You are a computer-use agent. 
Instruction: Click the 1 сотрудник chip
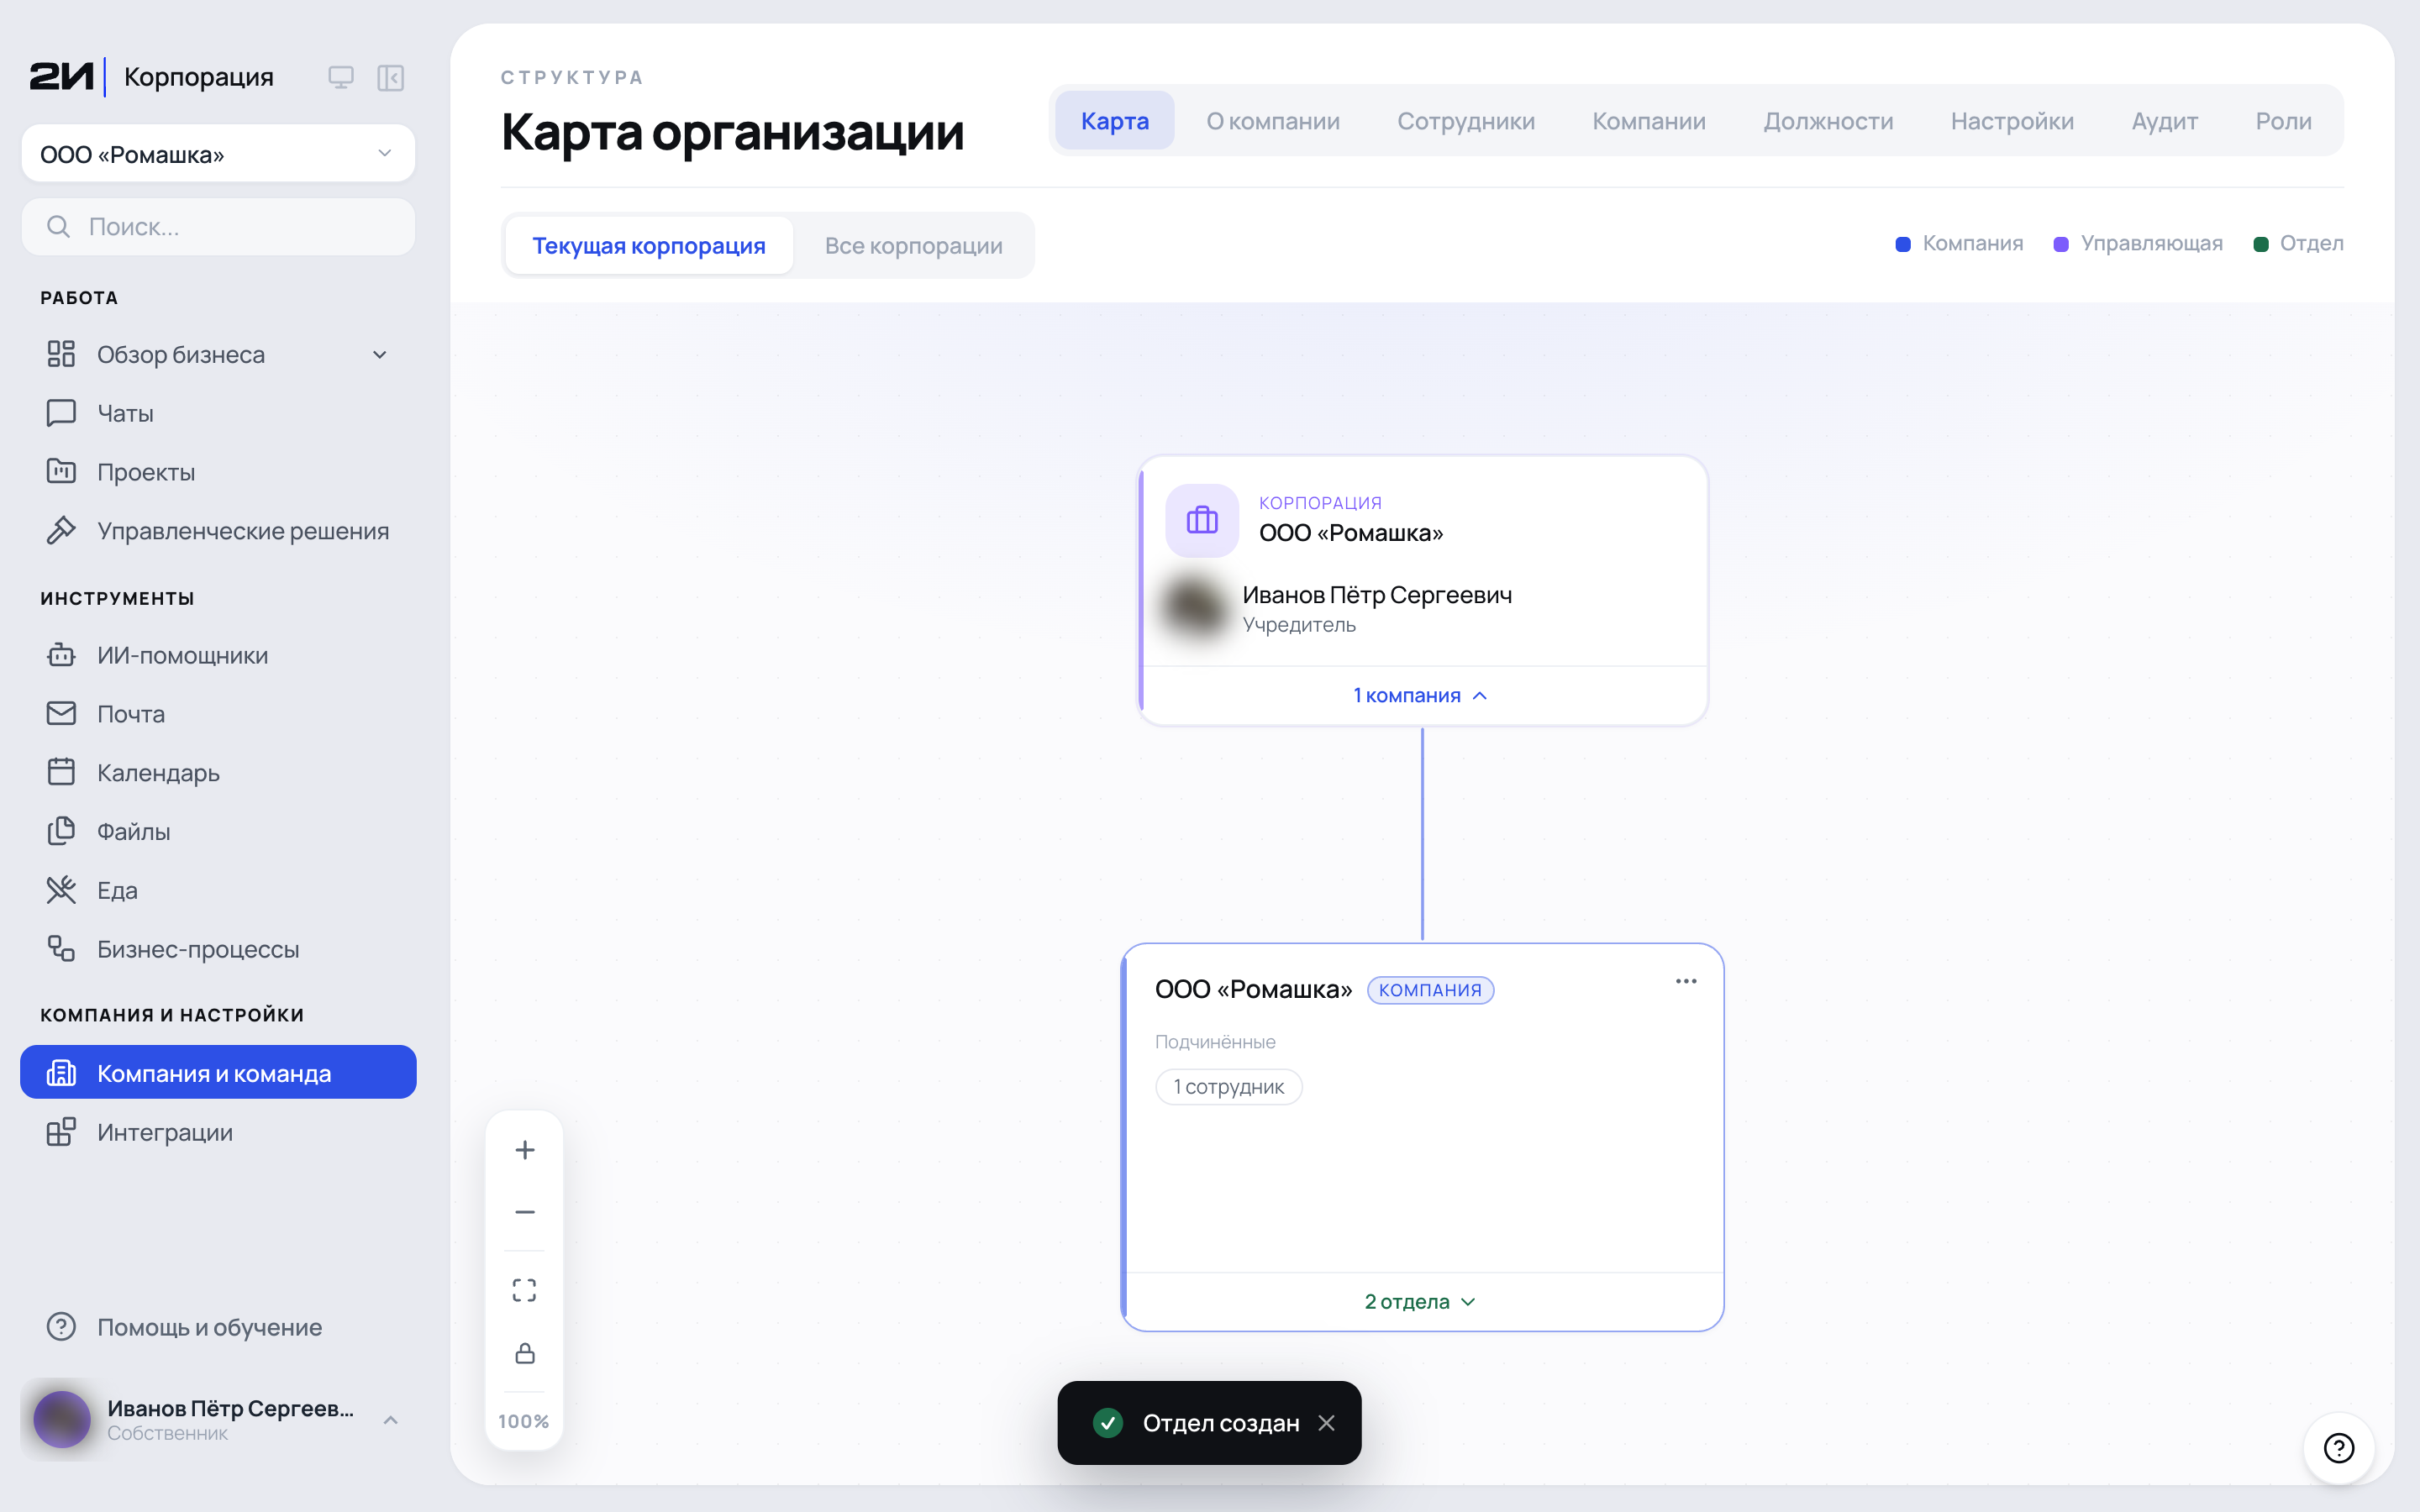[1228, 1087]
